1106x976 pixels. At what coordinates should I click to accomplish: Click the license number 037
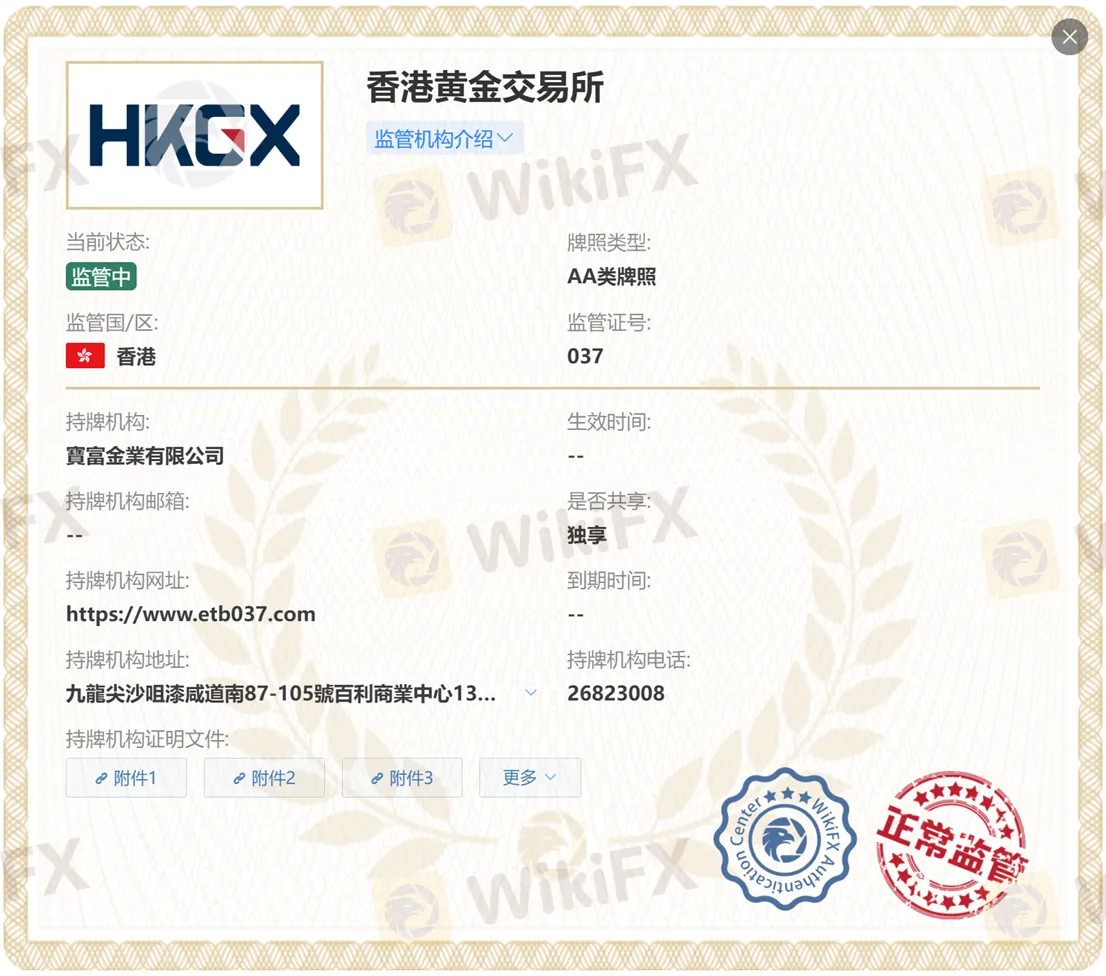(x=585, y=356)
